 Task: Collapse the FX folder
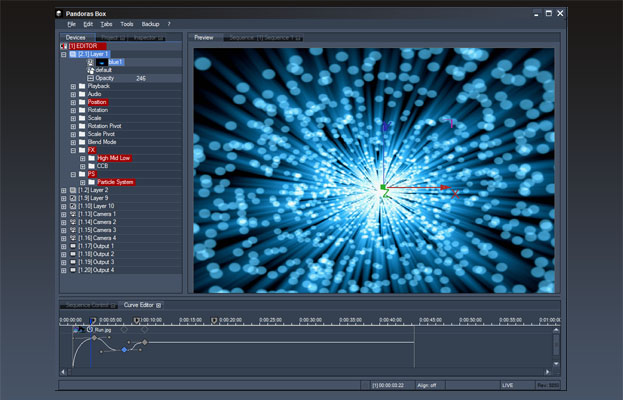pyautogui.click(x=73, y=150)
